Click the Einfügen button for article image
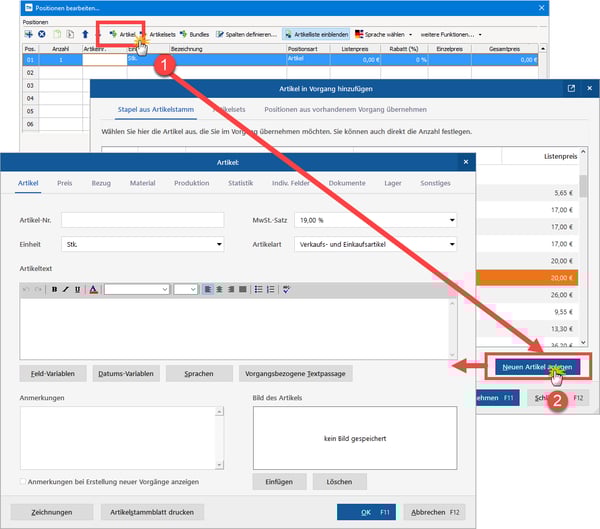 point(279,482)
